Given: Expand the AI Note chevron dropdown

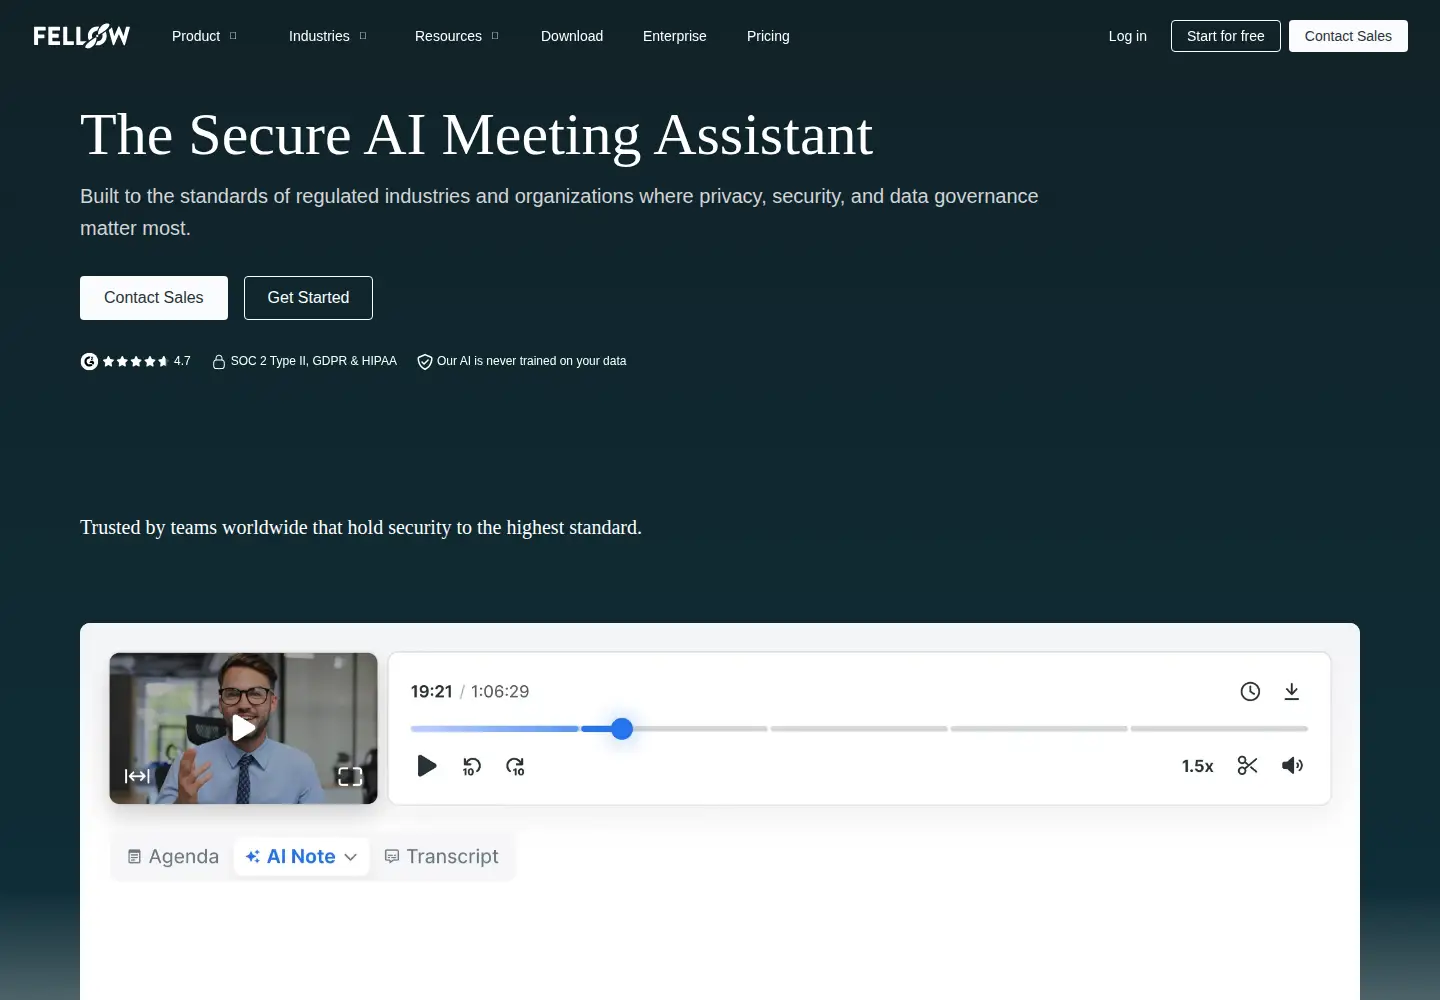Looking at the screenshot, I should pyautogui.click(x=351, y=857).
